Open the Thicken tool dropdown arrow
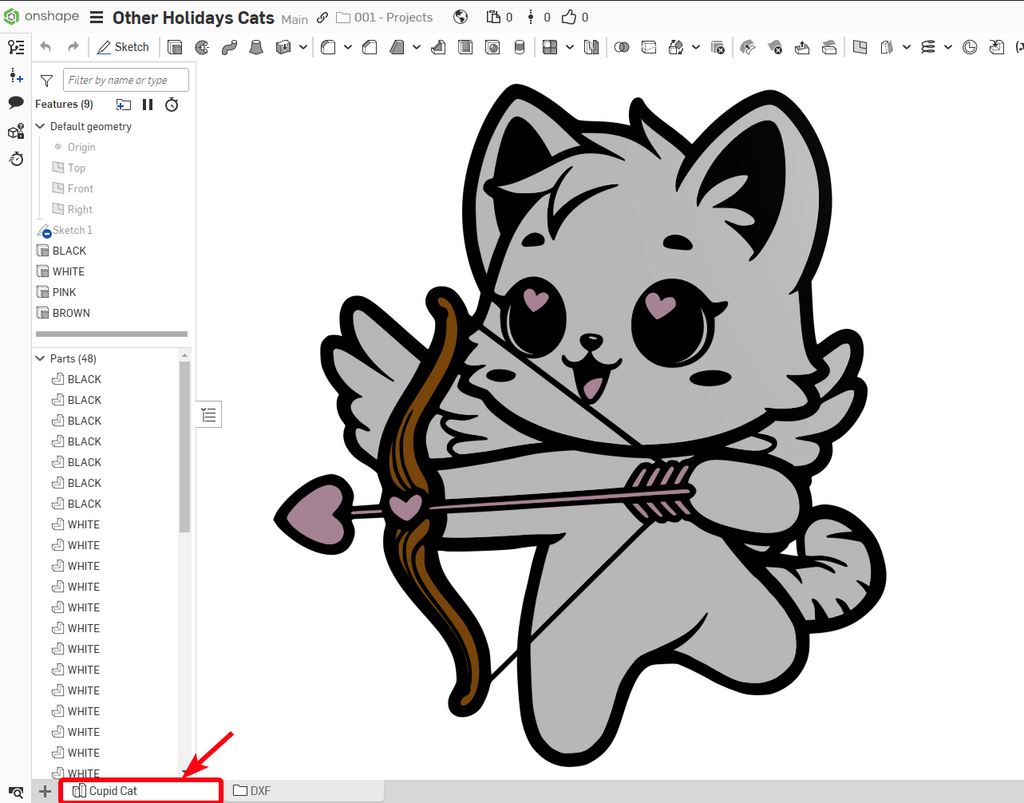Screen dimensions: 1024x803 [x=303, y=47]
